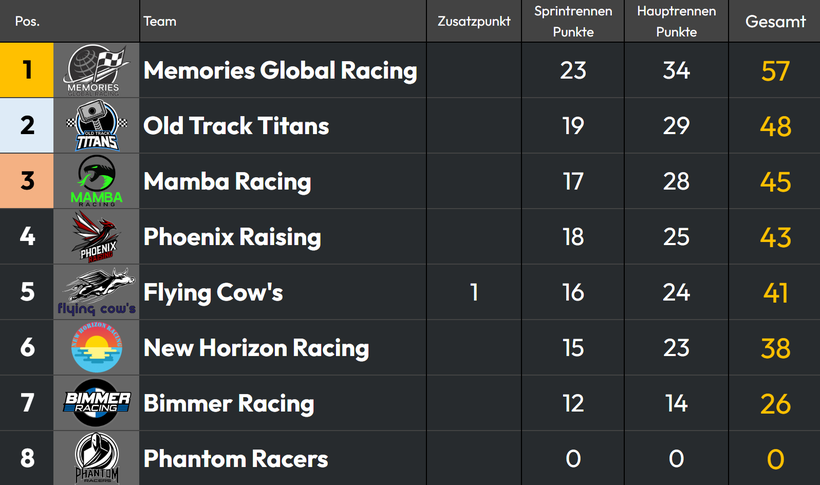Image resolution: width=820 pixels, height=485 pixels.
Task: Open the Flying Cow's team logo
Action: [x=96, y=292]
